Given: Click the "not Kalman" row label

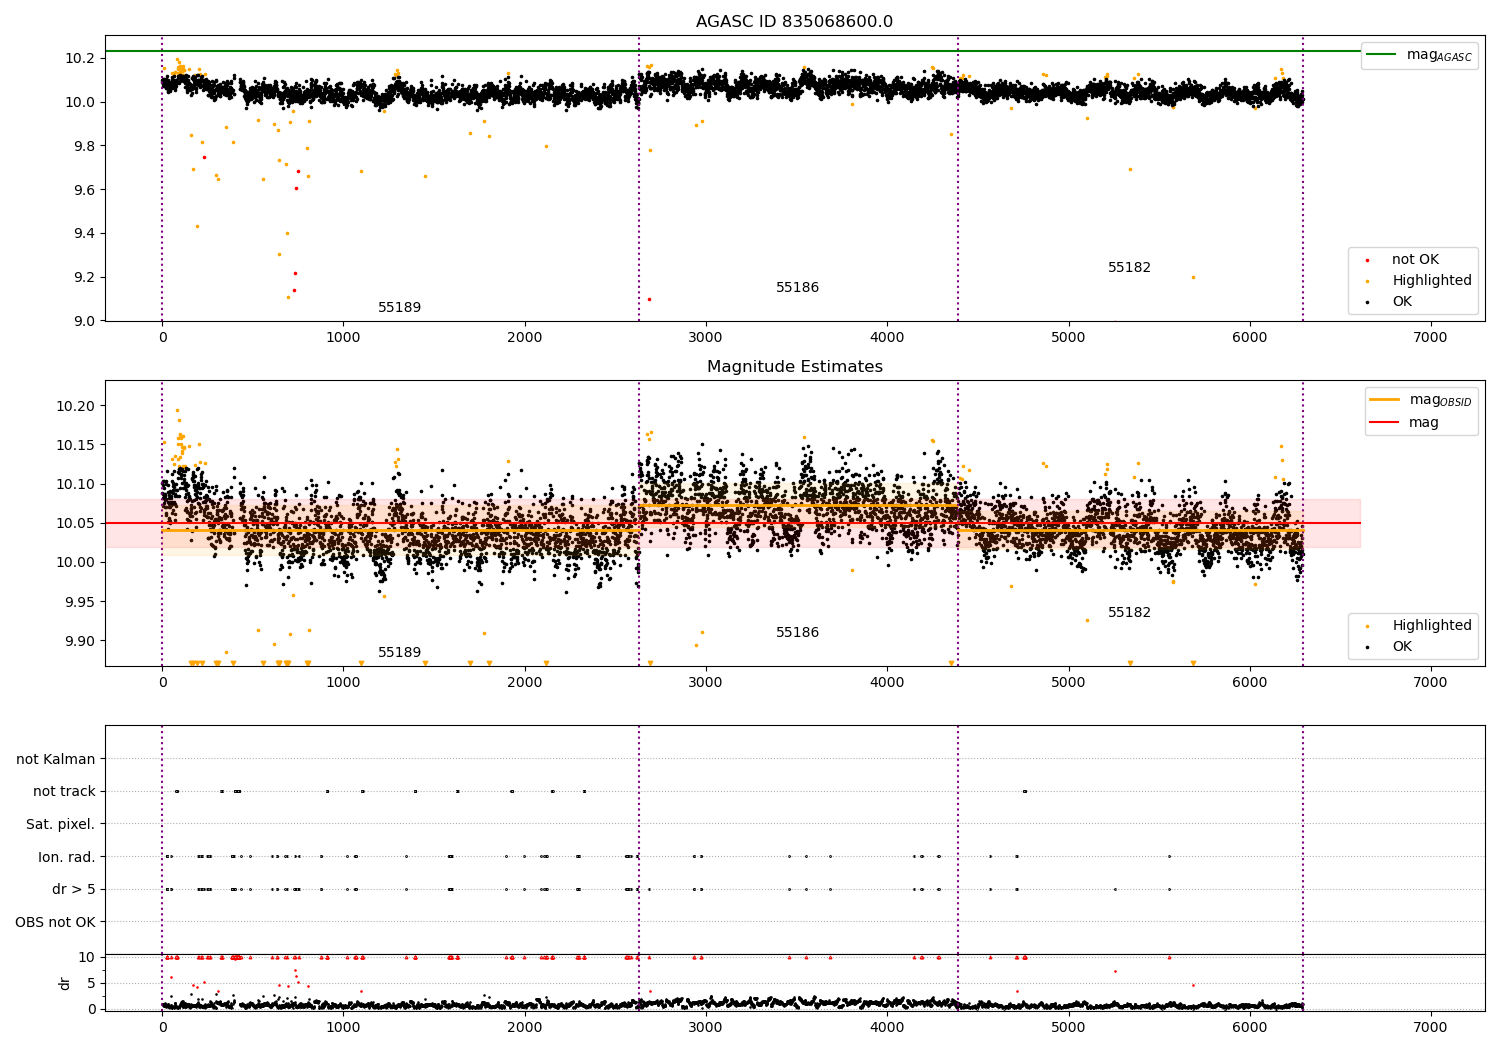Looking at the screenshot, I should tap(56, 760).
